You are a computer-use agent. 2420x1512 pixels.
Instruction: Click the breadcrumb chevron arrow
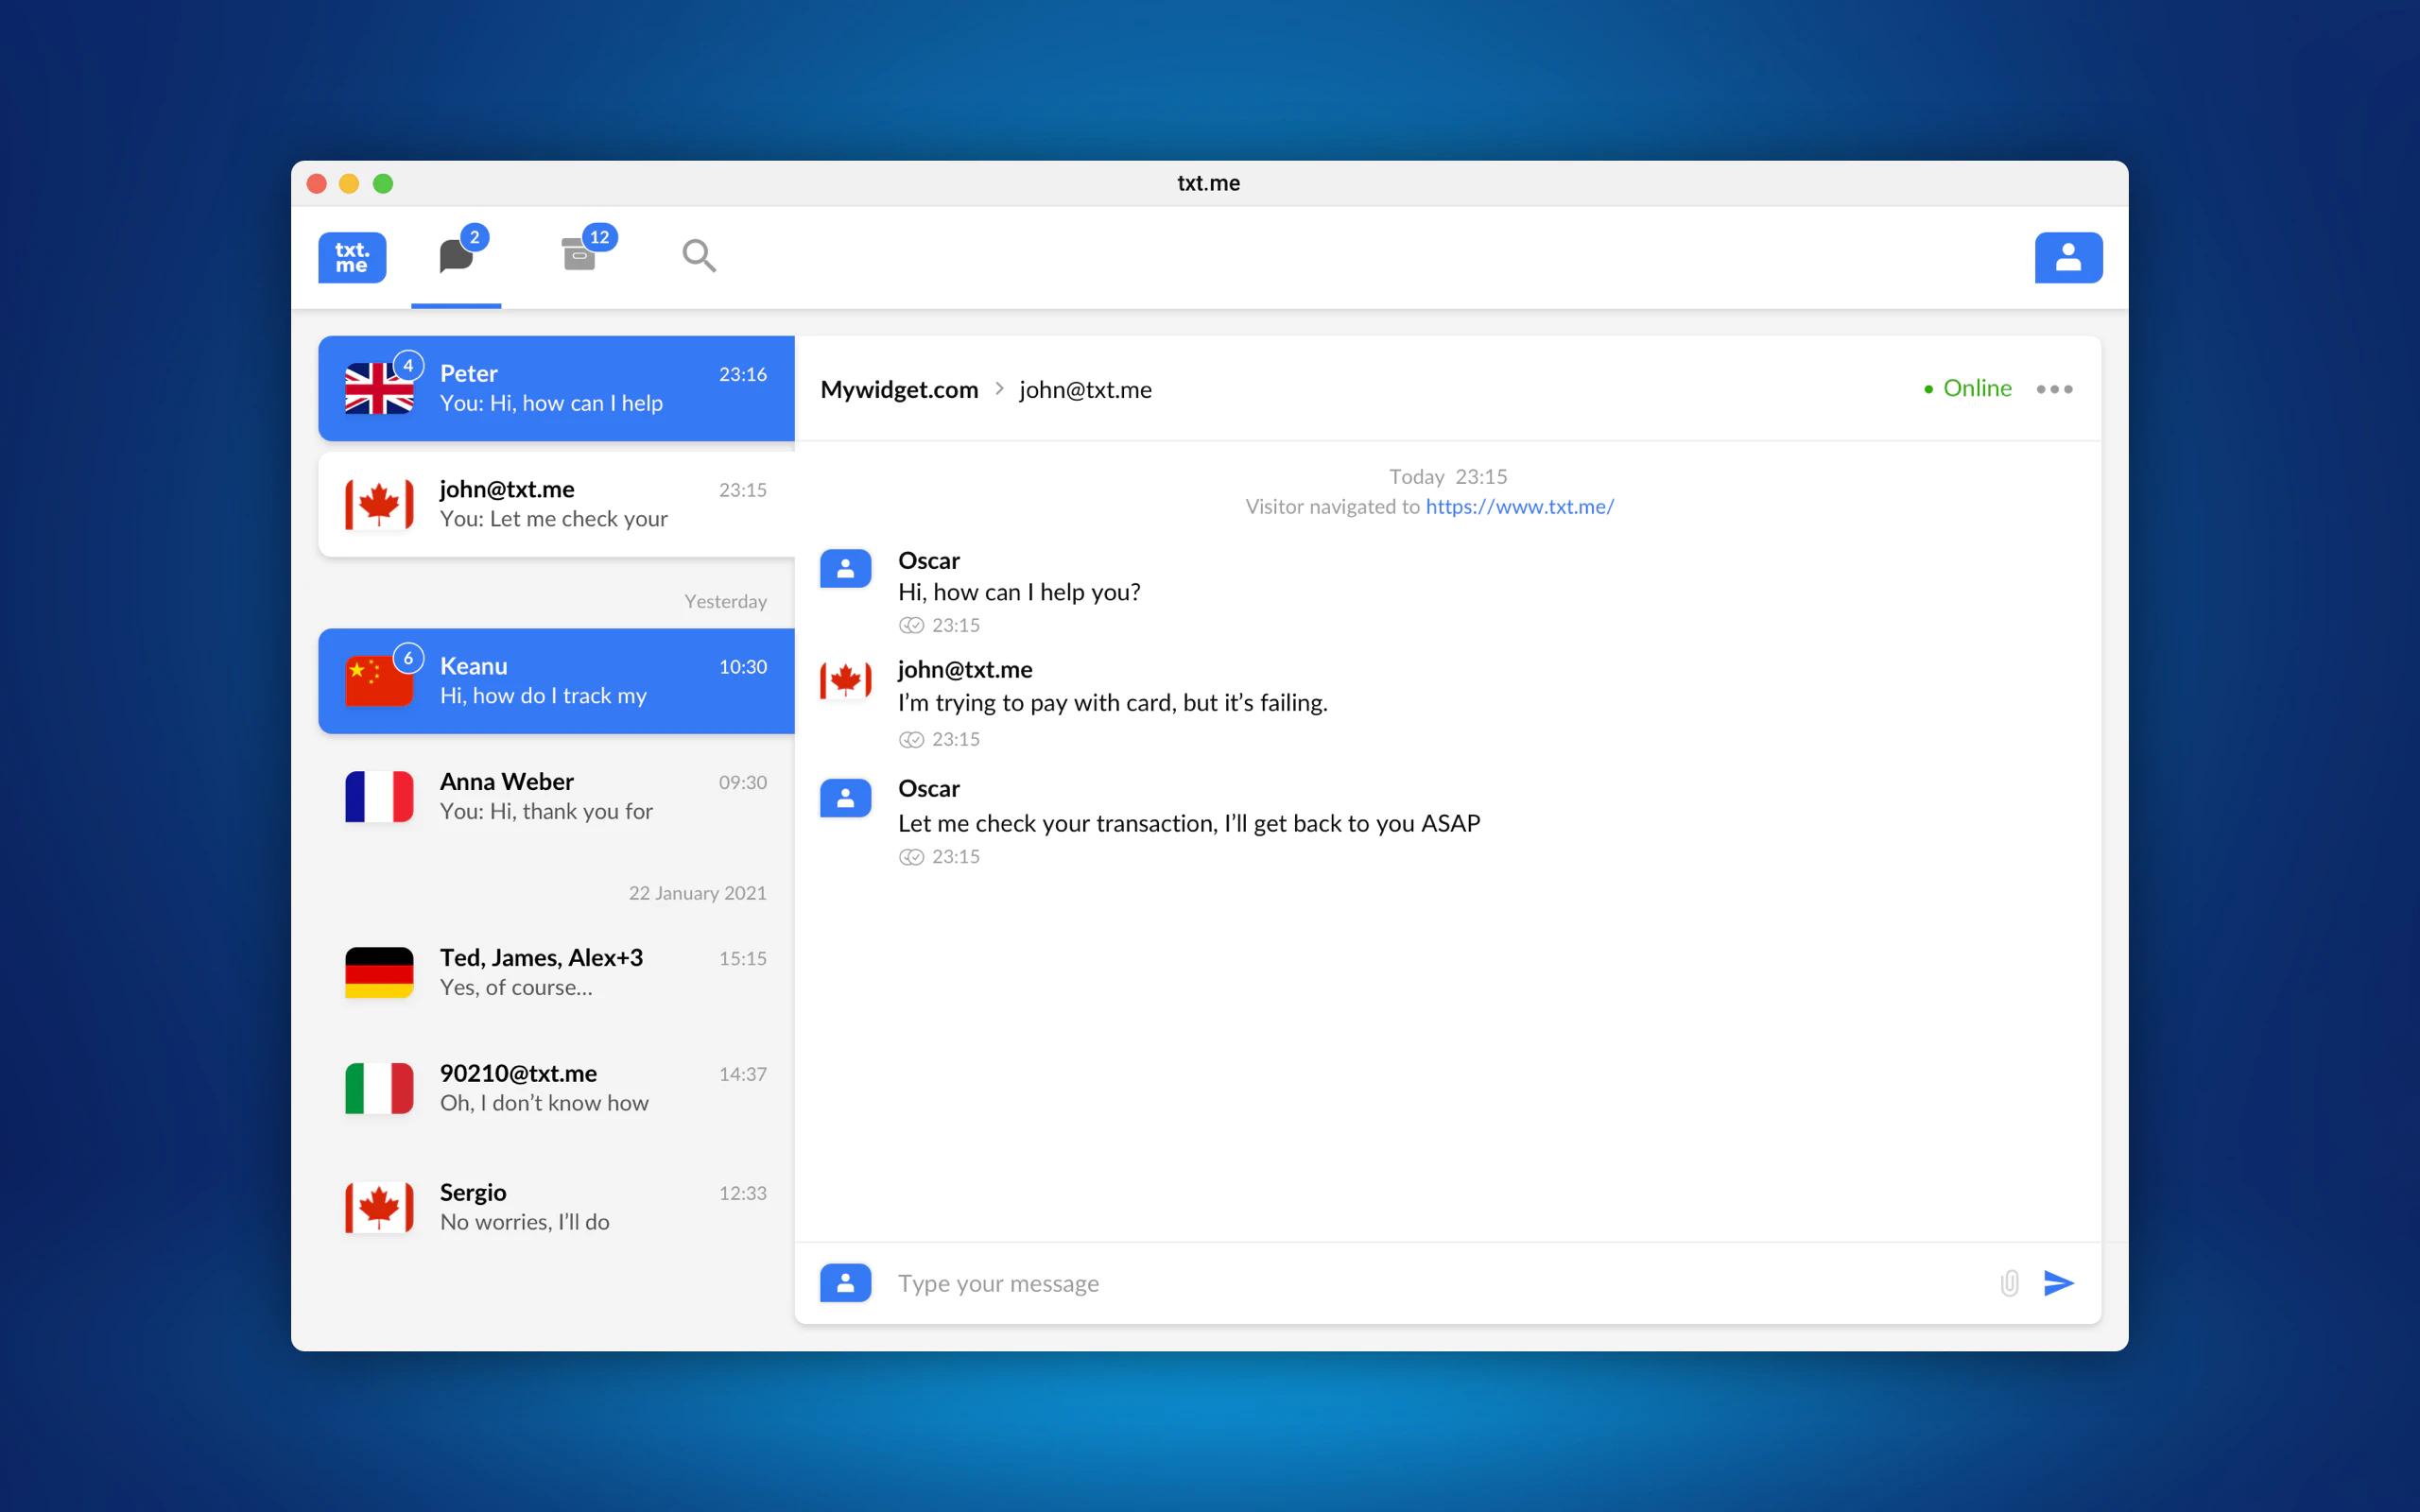[999, 389]
